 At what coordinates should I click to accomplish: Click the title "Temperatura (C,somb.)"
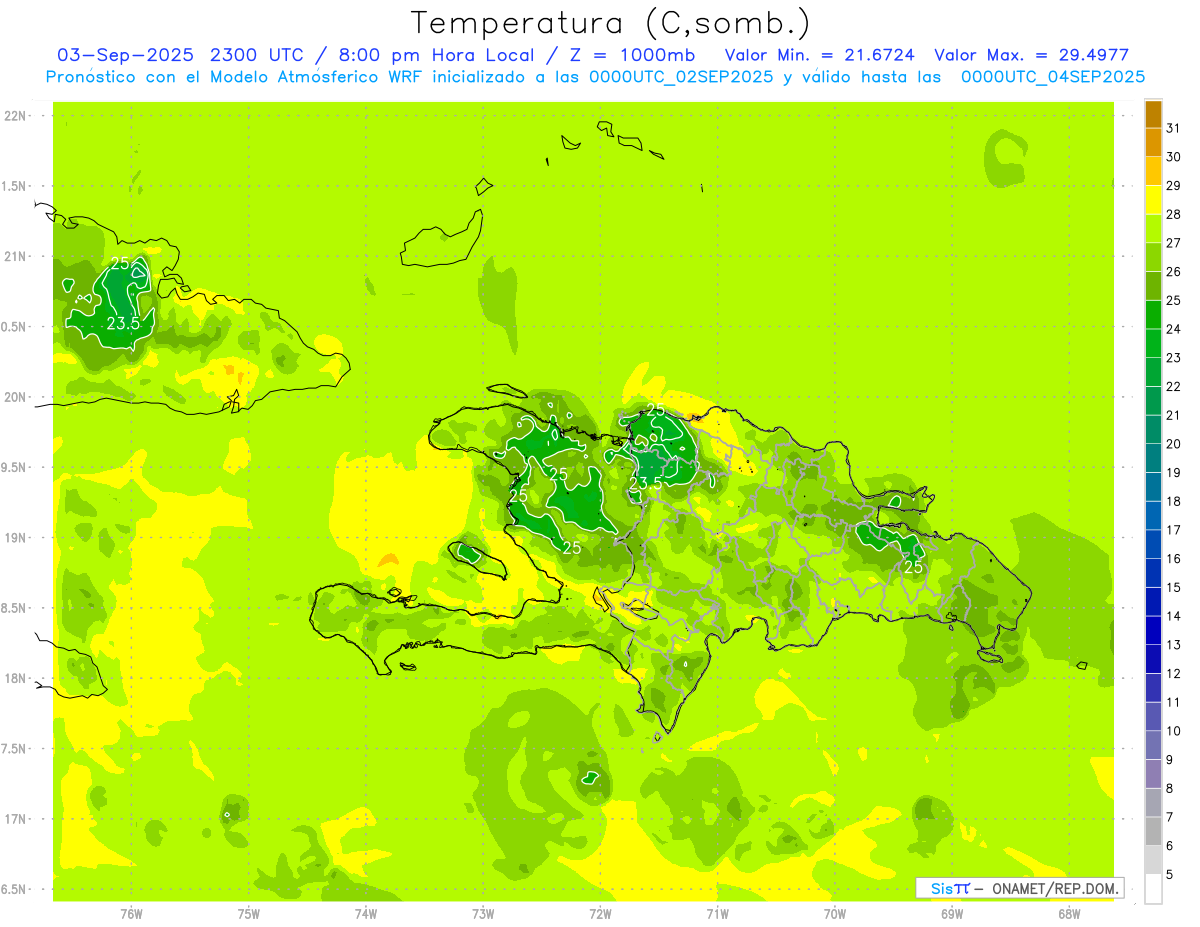pyautogui.click(x=611, y=23)
